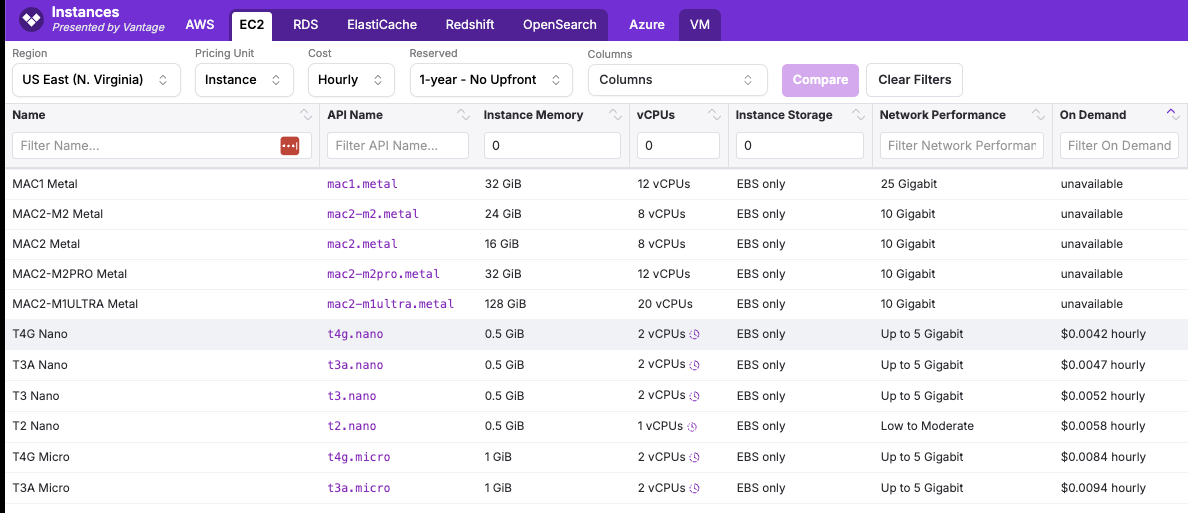Screen dimensions: 1188x513
Task: Switch to the Azure tab
Action: click(647, 24)
